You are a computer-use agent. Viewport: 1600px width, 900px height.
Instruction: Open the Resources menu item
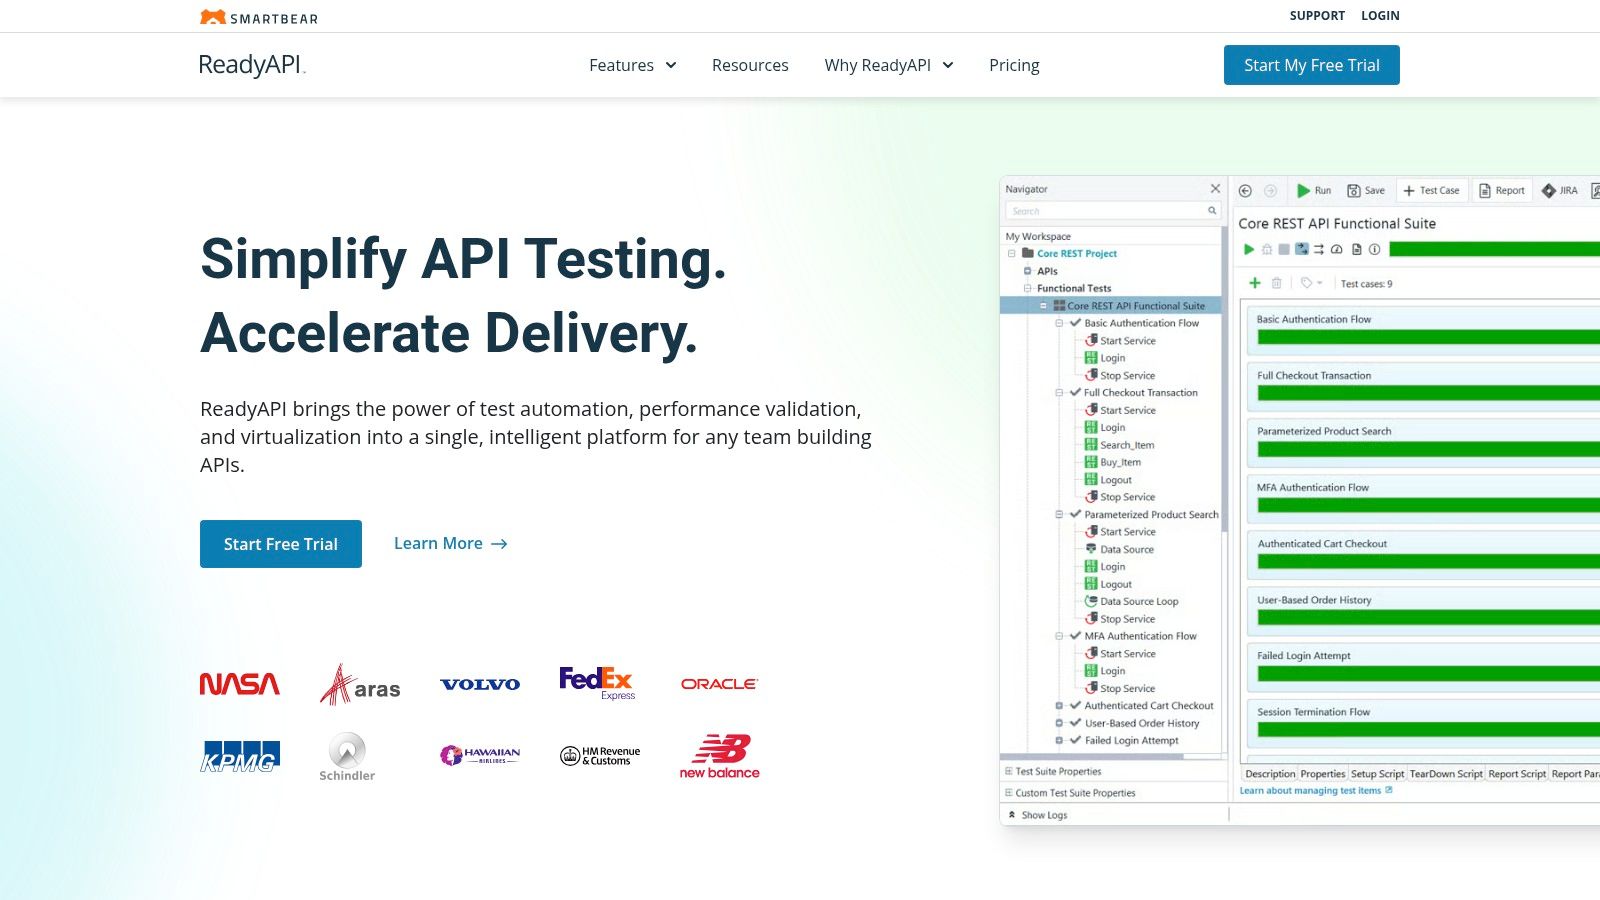(750, 65)
